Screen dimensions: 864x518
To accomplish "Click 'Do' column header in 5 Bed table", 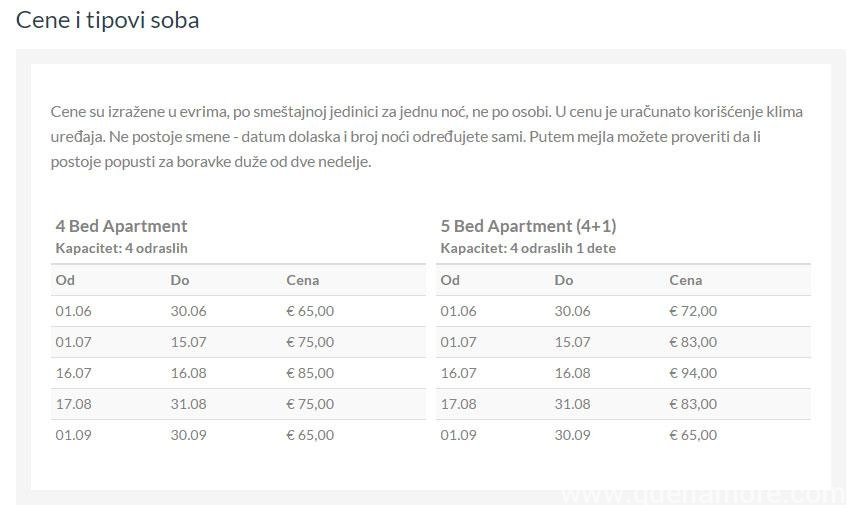I will pos(564,280).
